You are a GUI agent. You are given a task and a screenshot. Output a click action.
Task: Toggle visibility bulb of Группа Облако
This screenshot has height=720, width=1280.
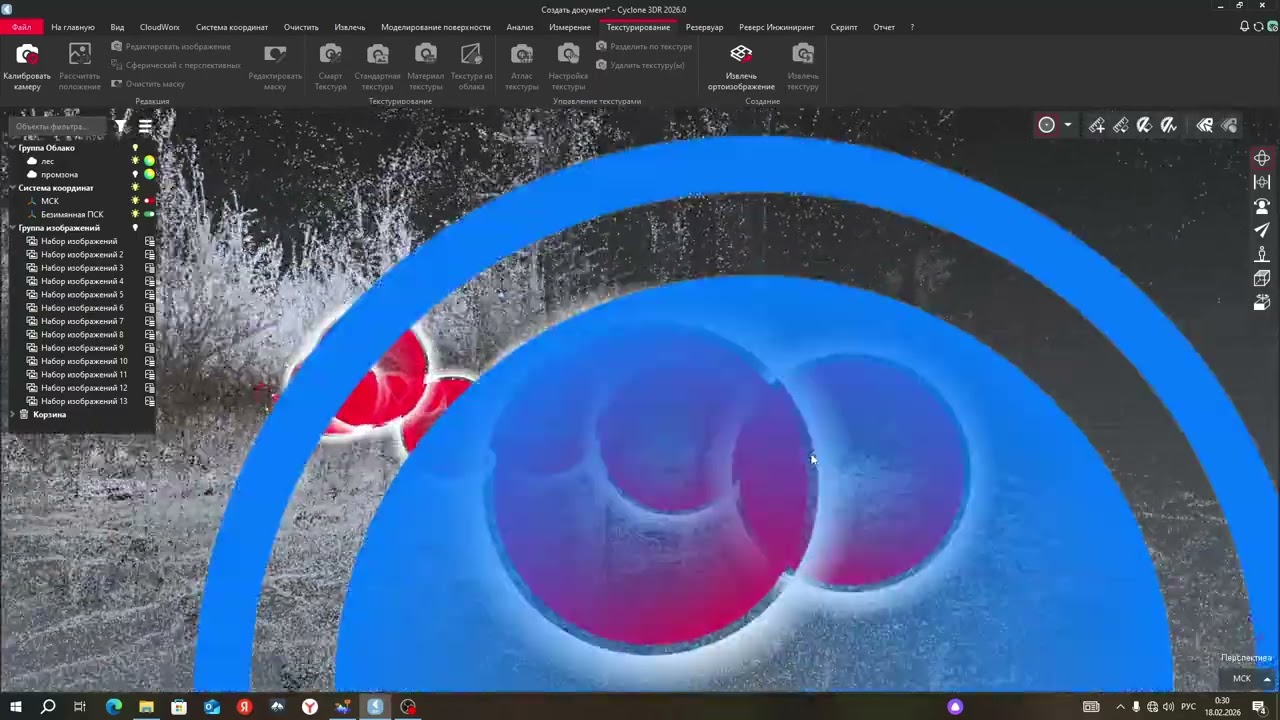136,148
